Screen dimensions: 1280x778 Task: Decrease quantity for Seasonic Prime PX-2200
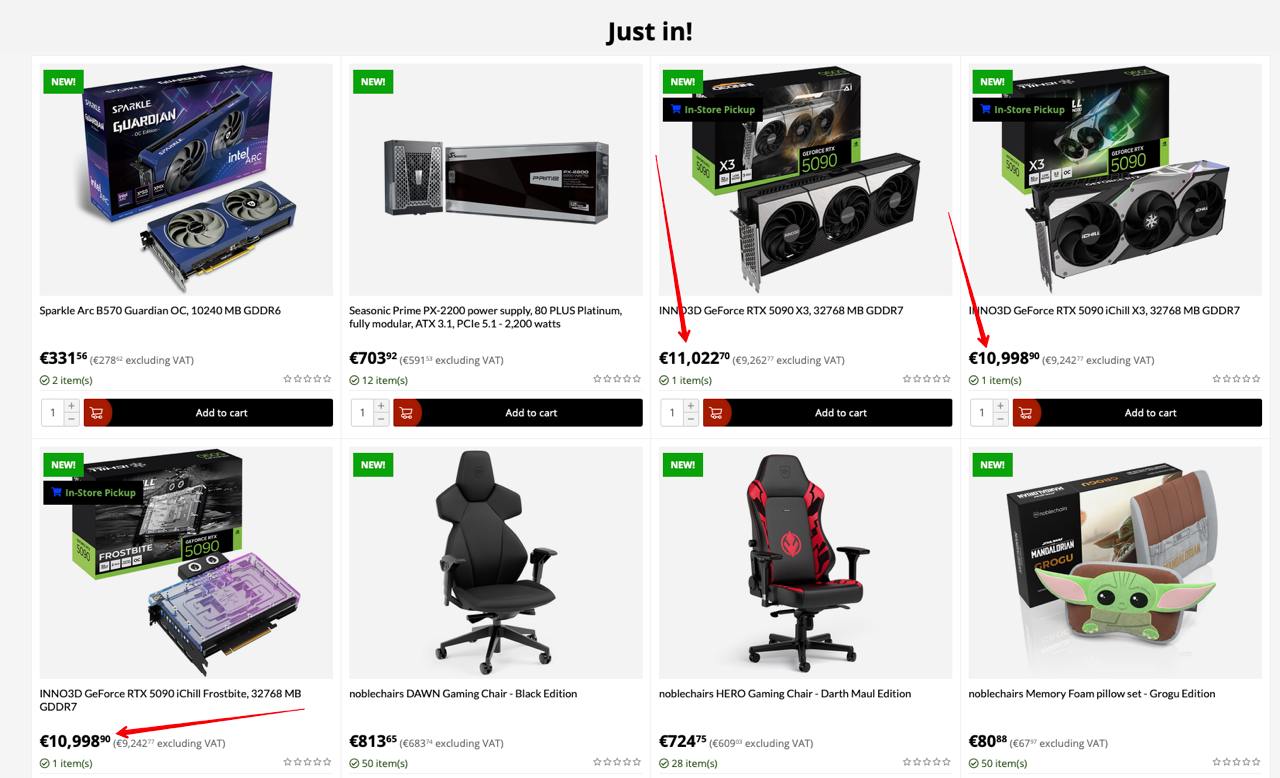click(x=381, y=420)
